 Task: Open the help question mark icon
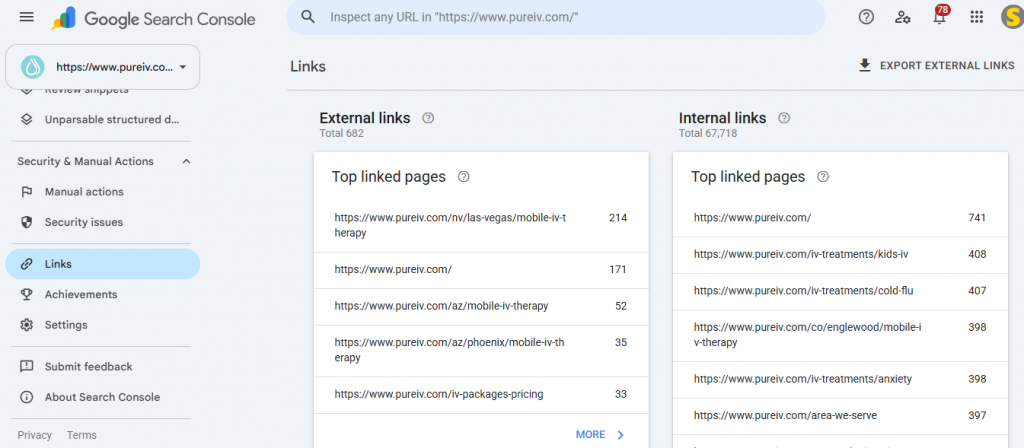point(866,18)
